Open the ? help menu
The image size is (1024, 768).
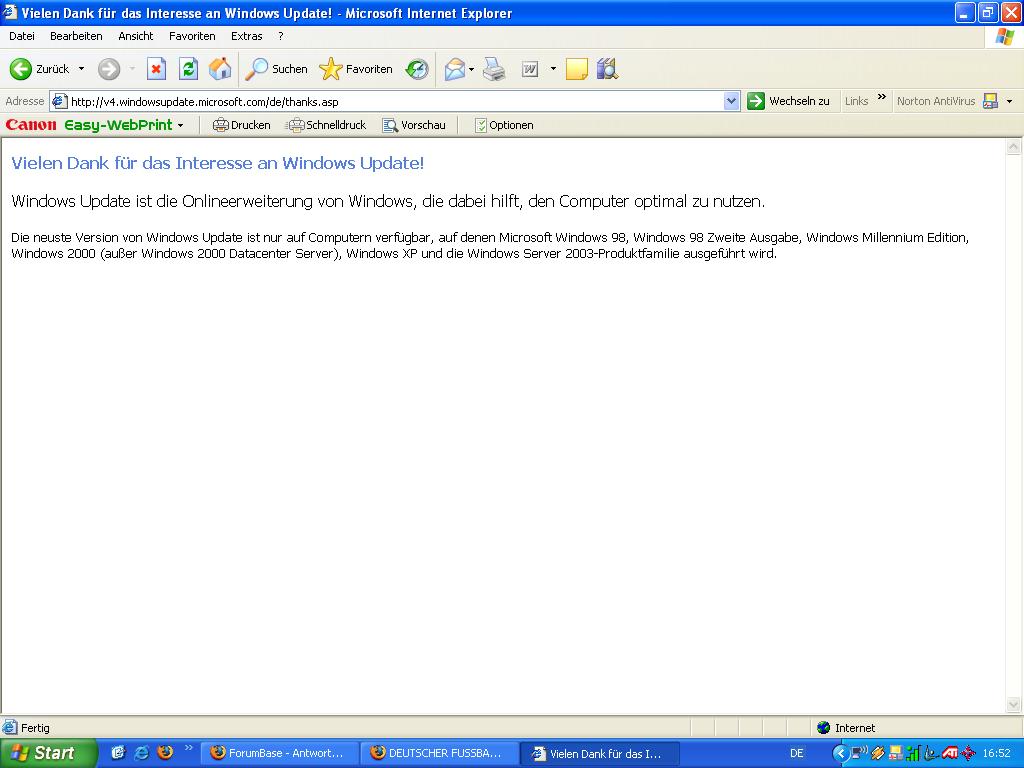[281, 36]
